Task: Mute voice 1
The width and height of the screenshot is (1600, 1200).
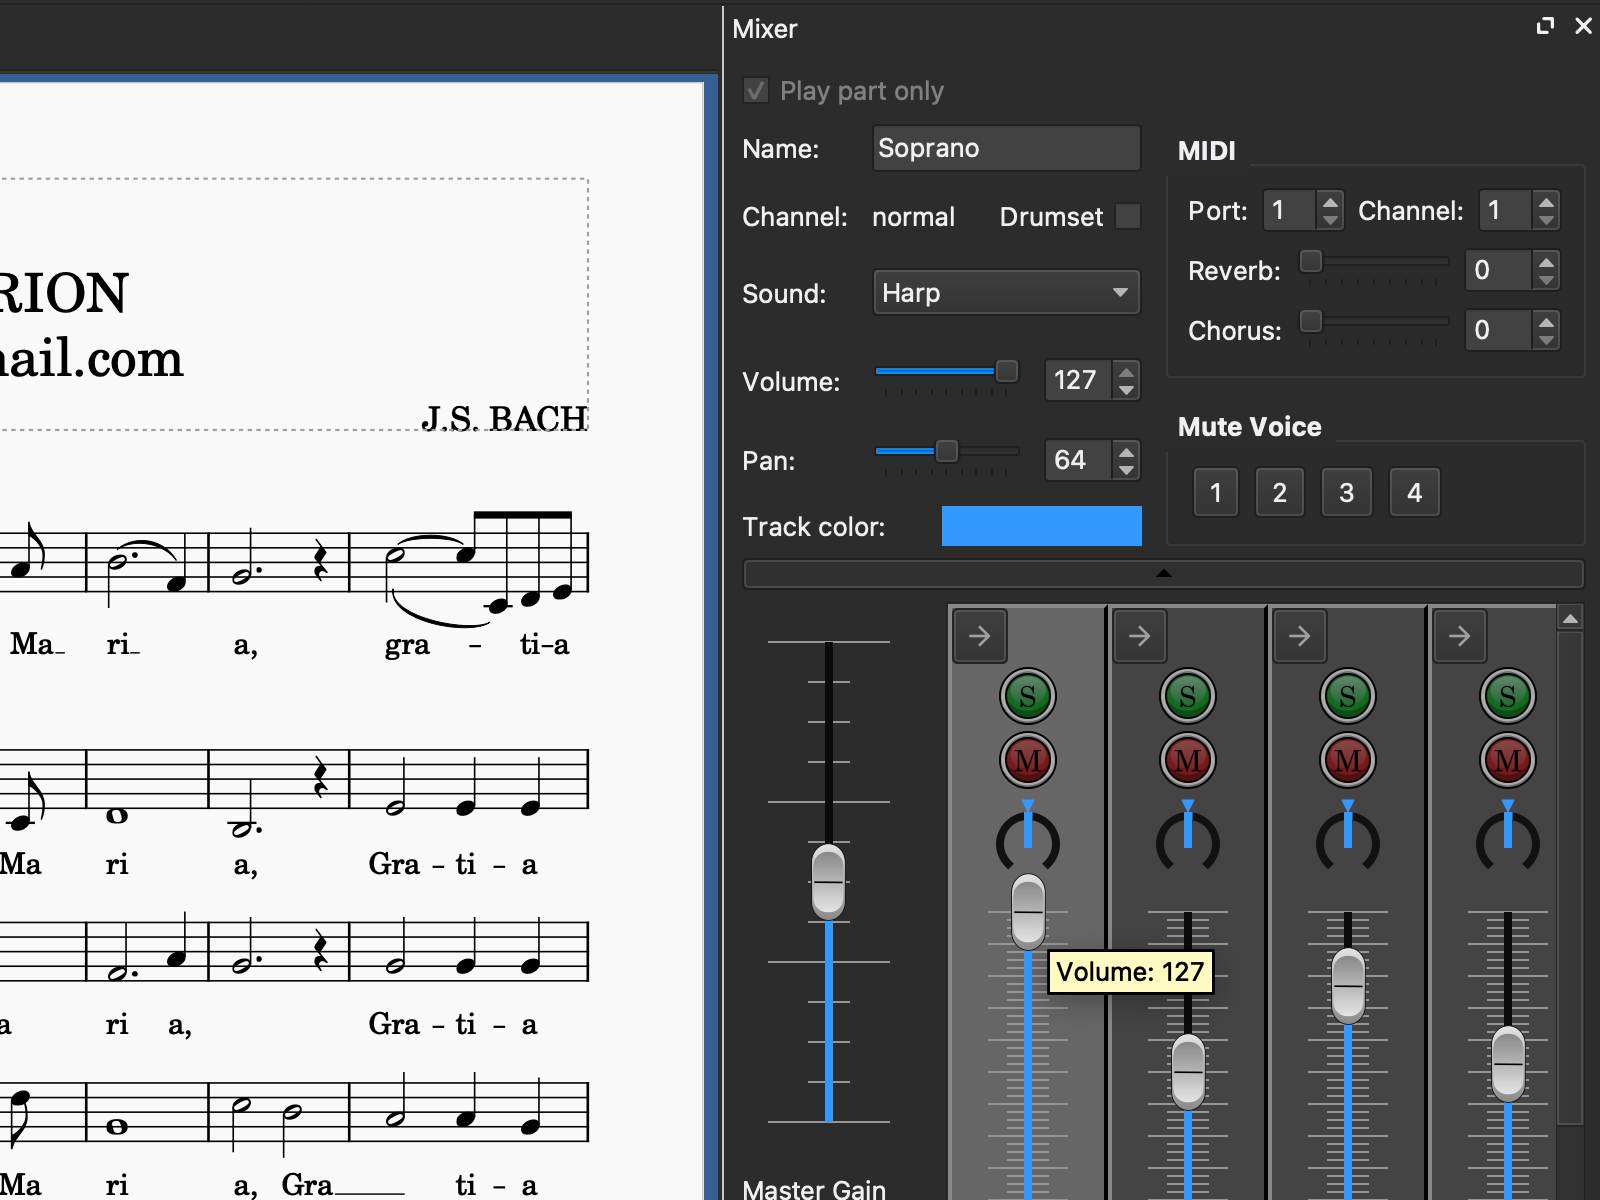Action: tap(1216, 492)
